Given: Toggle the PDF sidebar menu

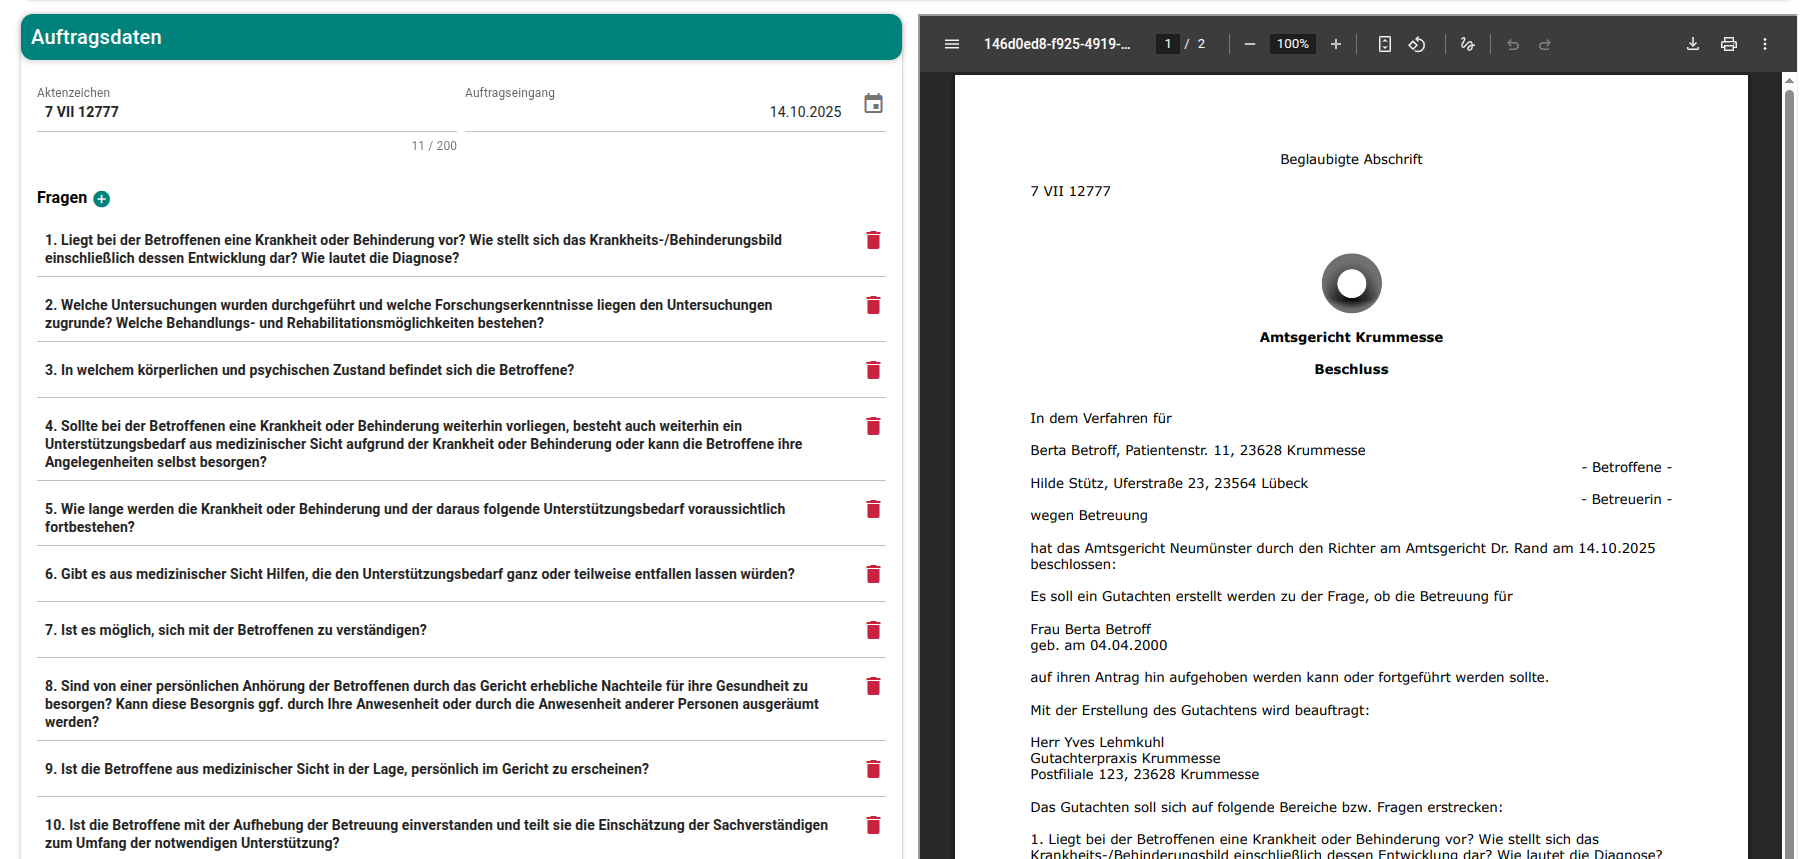Looking at the screenshot, I should point(952,44).
